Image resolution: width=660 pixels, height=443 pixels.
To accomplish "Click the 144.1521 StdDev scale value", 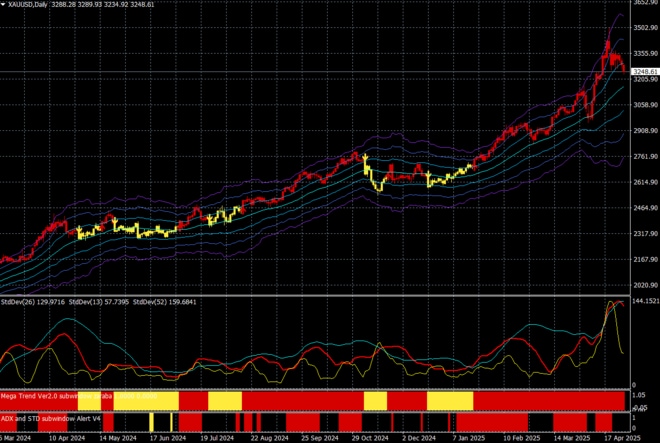I will (x=646, y=301).
